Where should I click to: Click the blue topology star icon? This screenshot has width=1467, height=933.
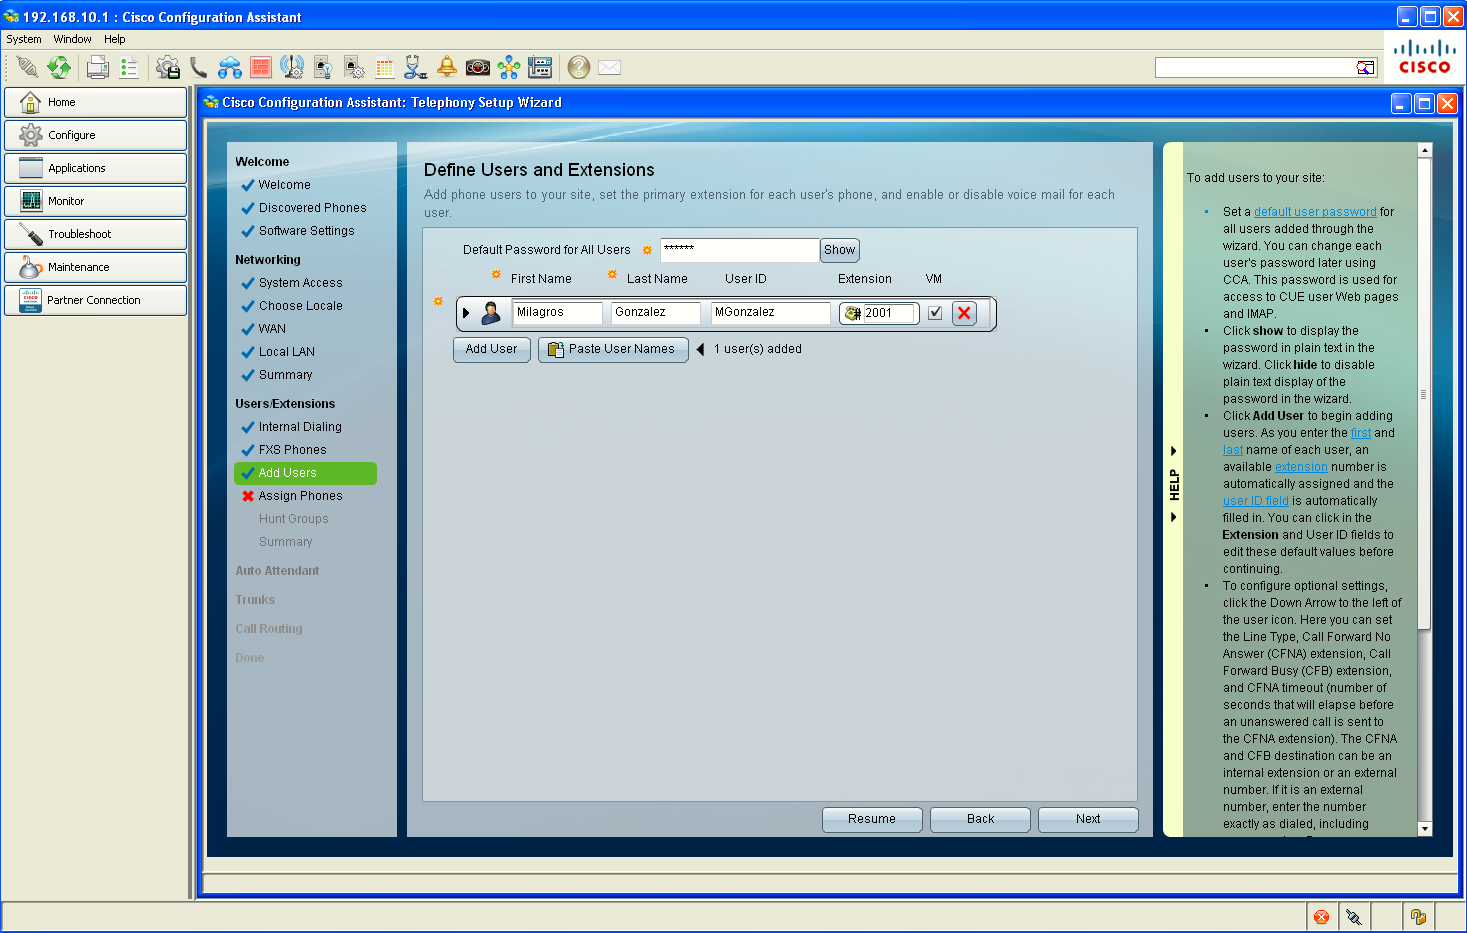click(x=509, y=67)
